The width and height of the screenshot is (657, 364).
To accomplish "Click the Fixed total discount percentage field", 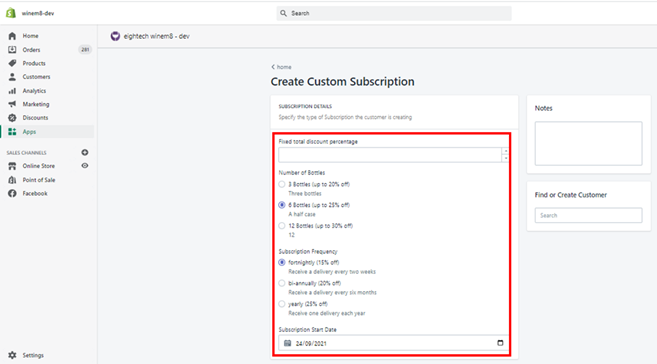I will 390,155.
